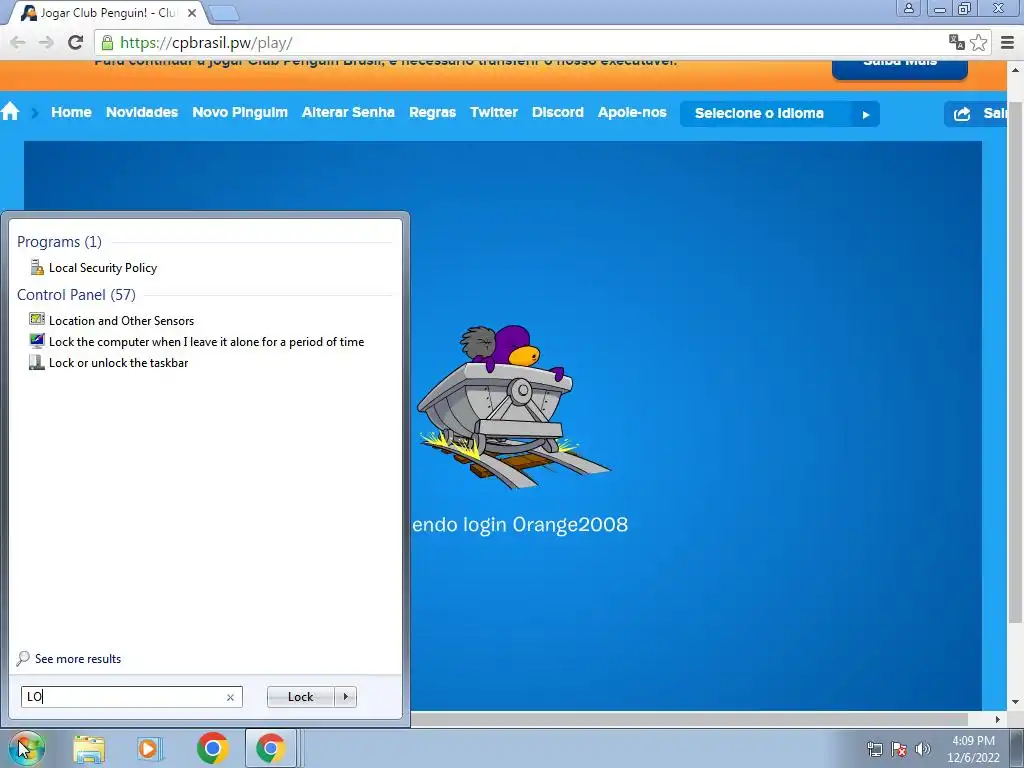Image resolution: width=1024 pixels, height=768 pixels.
Task: Bookmark this page with the star
Action: pyautogui.click(x=978, y=42)
